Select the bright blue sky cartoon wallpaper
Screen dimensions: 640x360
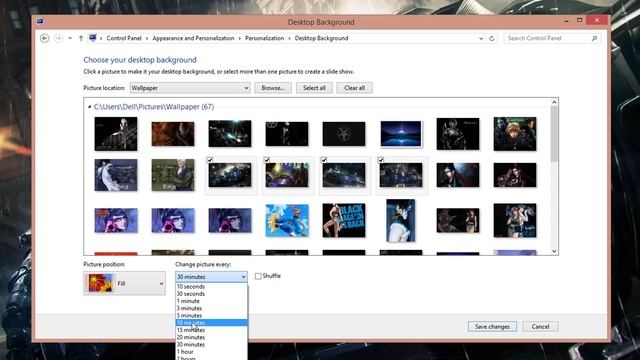pos(287,220)
